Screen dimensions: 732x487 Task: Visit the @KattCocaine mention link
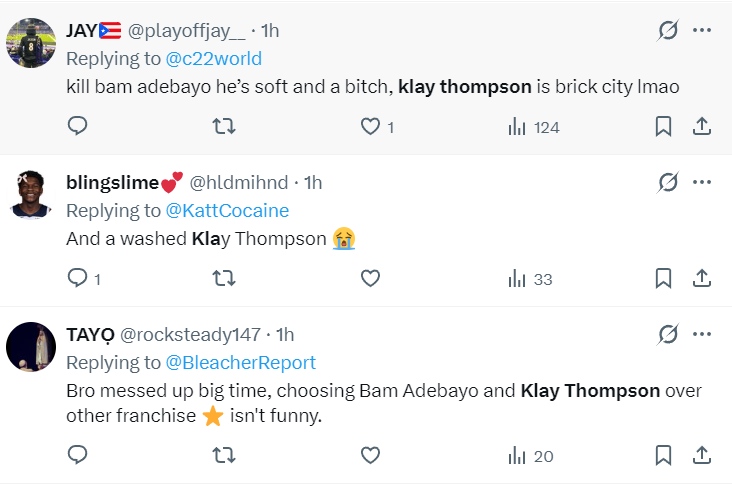coord(227,211)
